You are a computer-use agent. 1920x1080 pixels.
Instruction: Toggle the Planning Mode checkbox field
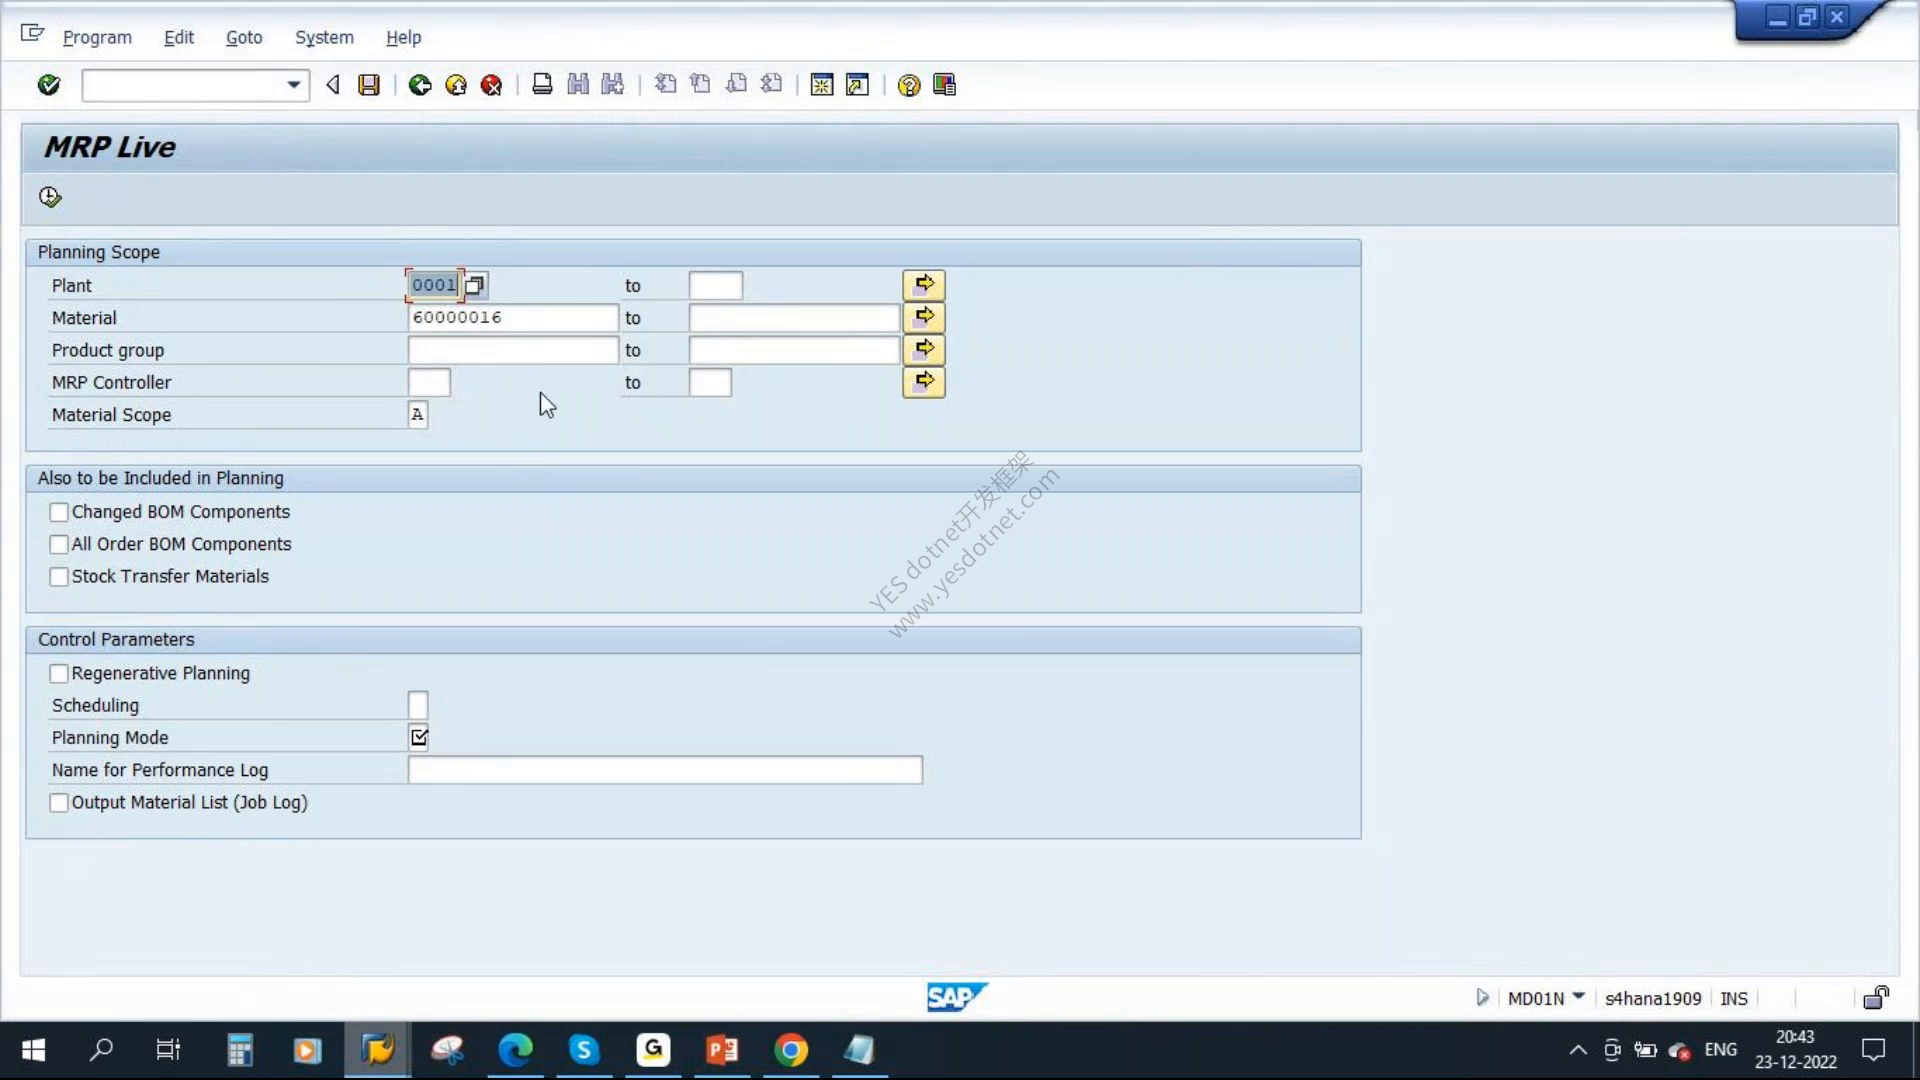pos(419,738)
